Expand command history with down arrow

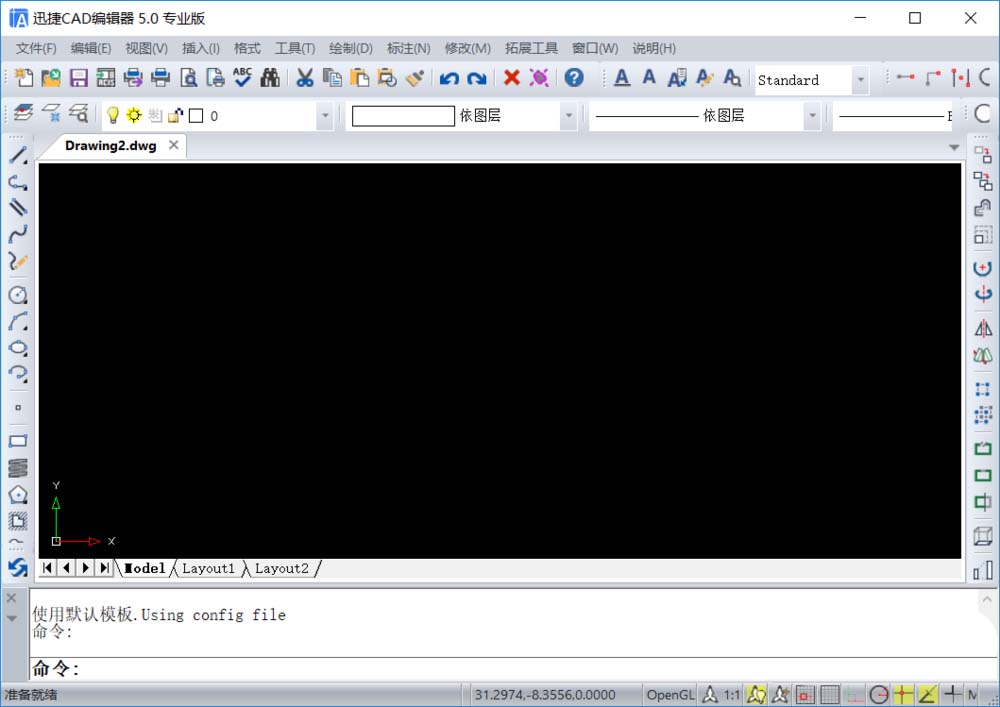tap(11, 618)
